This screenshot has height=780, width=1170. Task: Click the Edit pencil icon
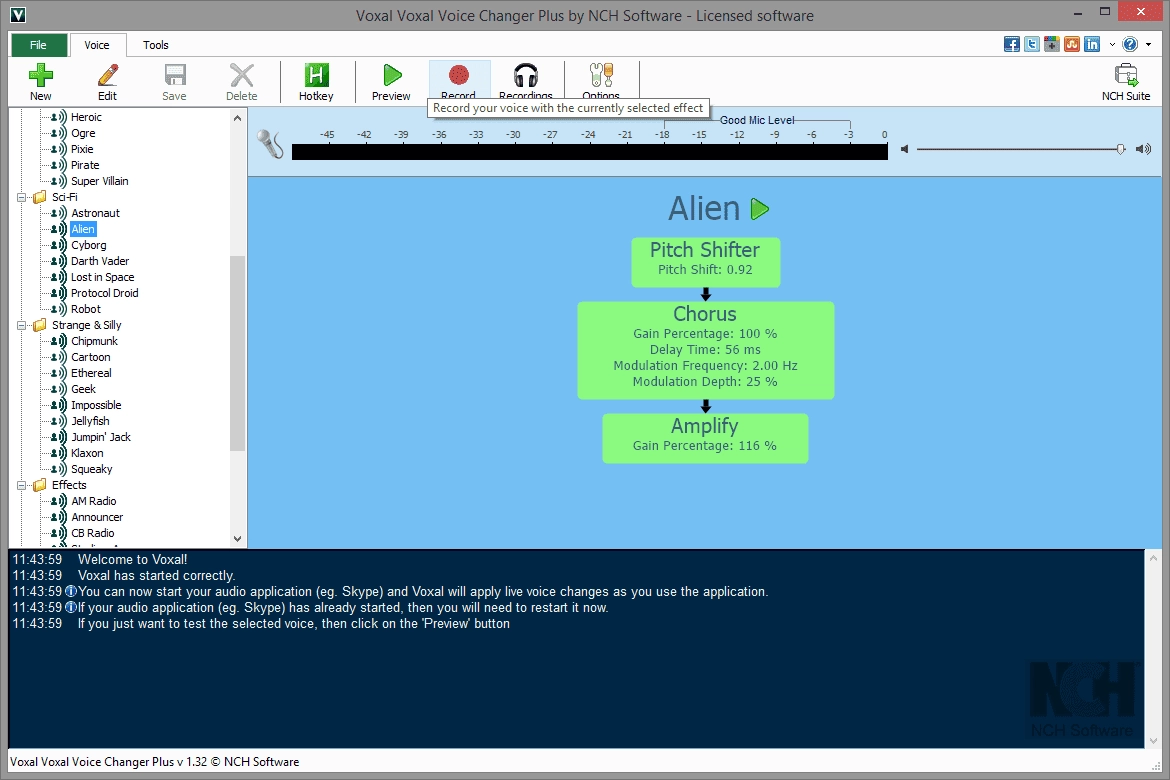[107, 75]
